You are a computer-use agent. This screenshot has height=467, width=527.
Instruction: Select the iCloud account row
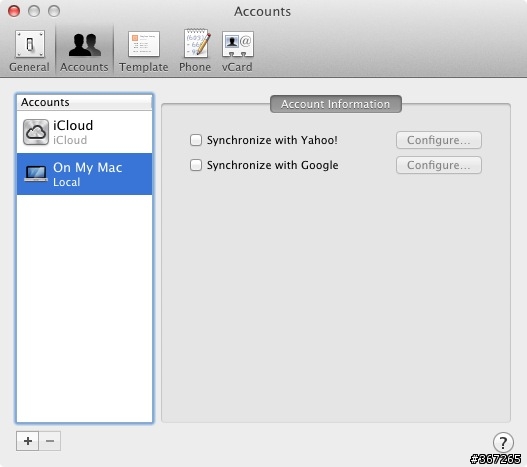[84, 132]
